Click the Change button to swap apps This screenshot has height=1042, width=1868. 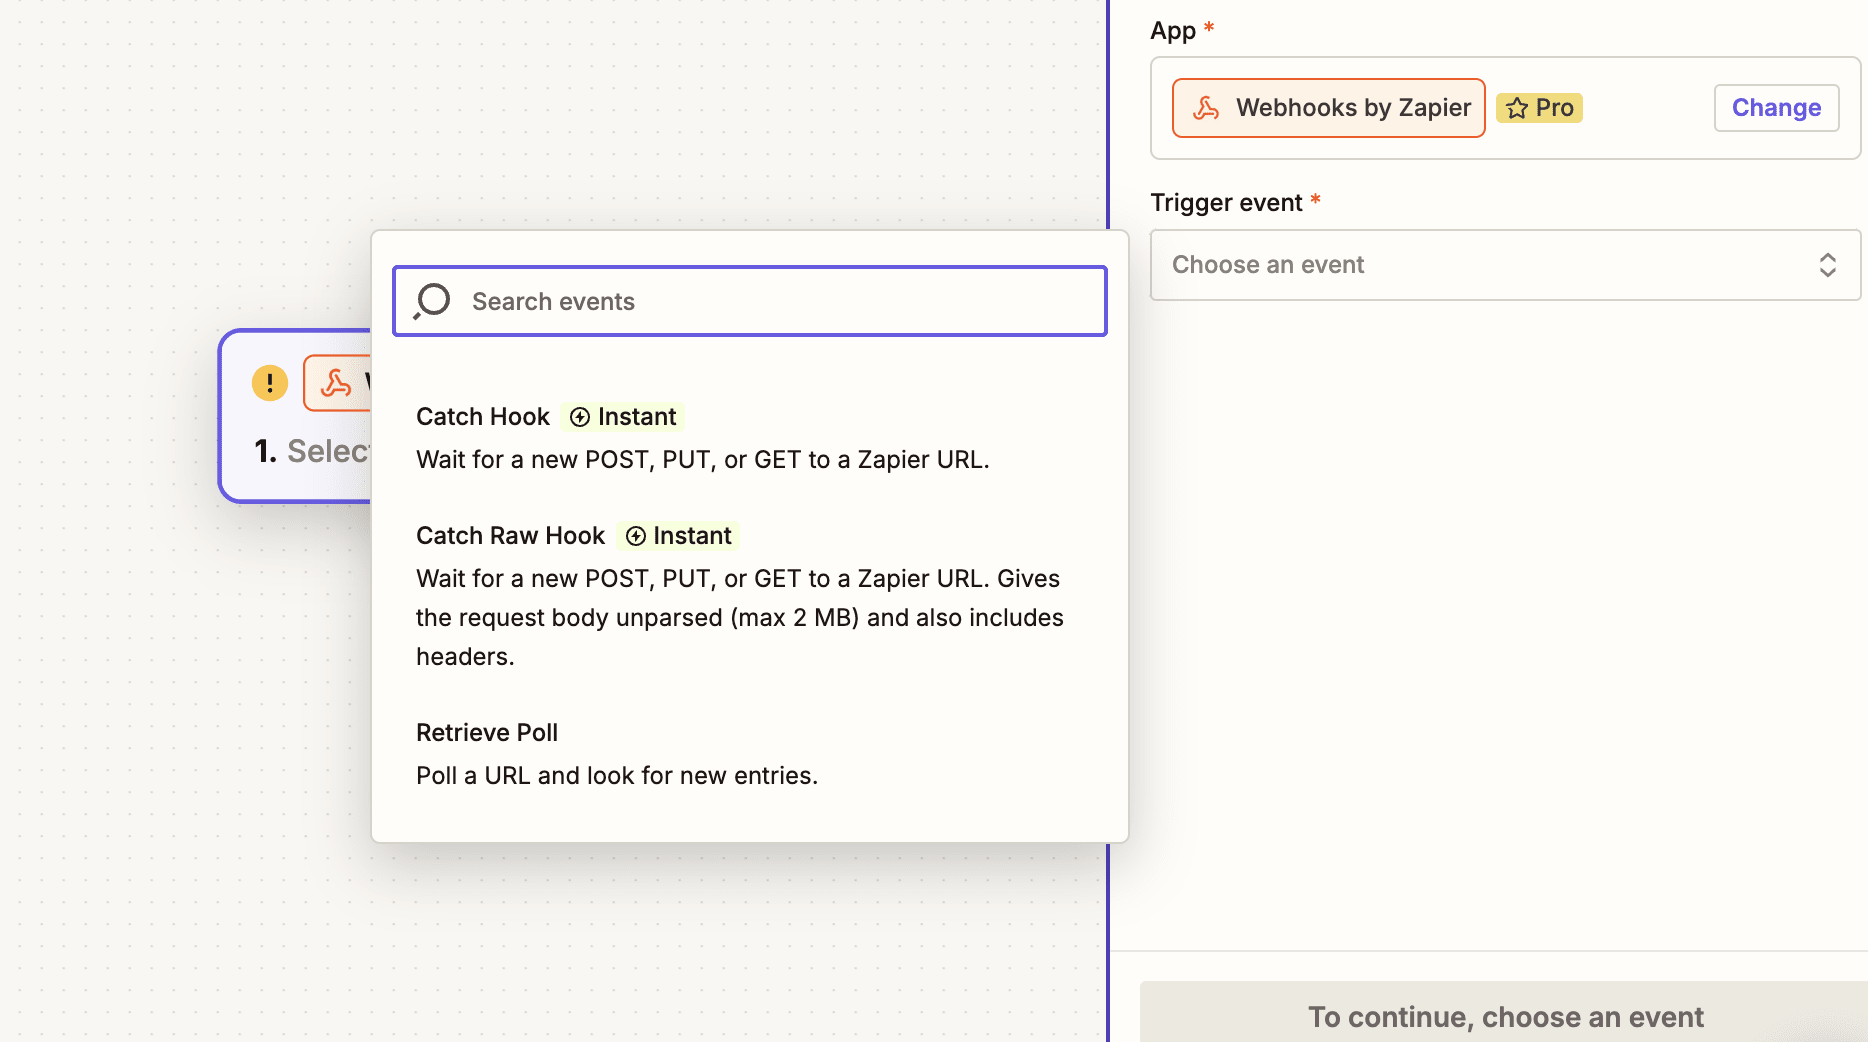[x=1776, y=107]
